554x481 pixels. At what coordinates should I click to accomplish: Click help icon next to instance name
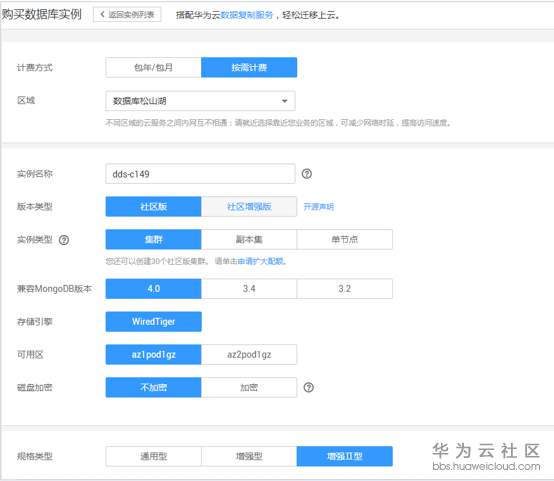pos(307,174)
